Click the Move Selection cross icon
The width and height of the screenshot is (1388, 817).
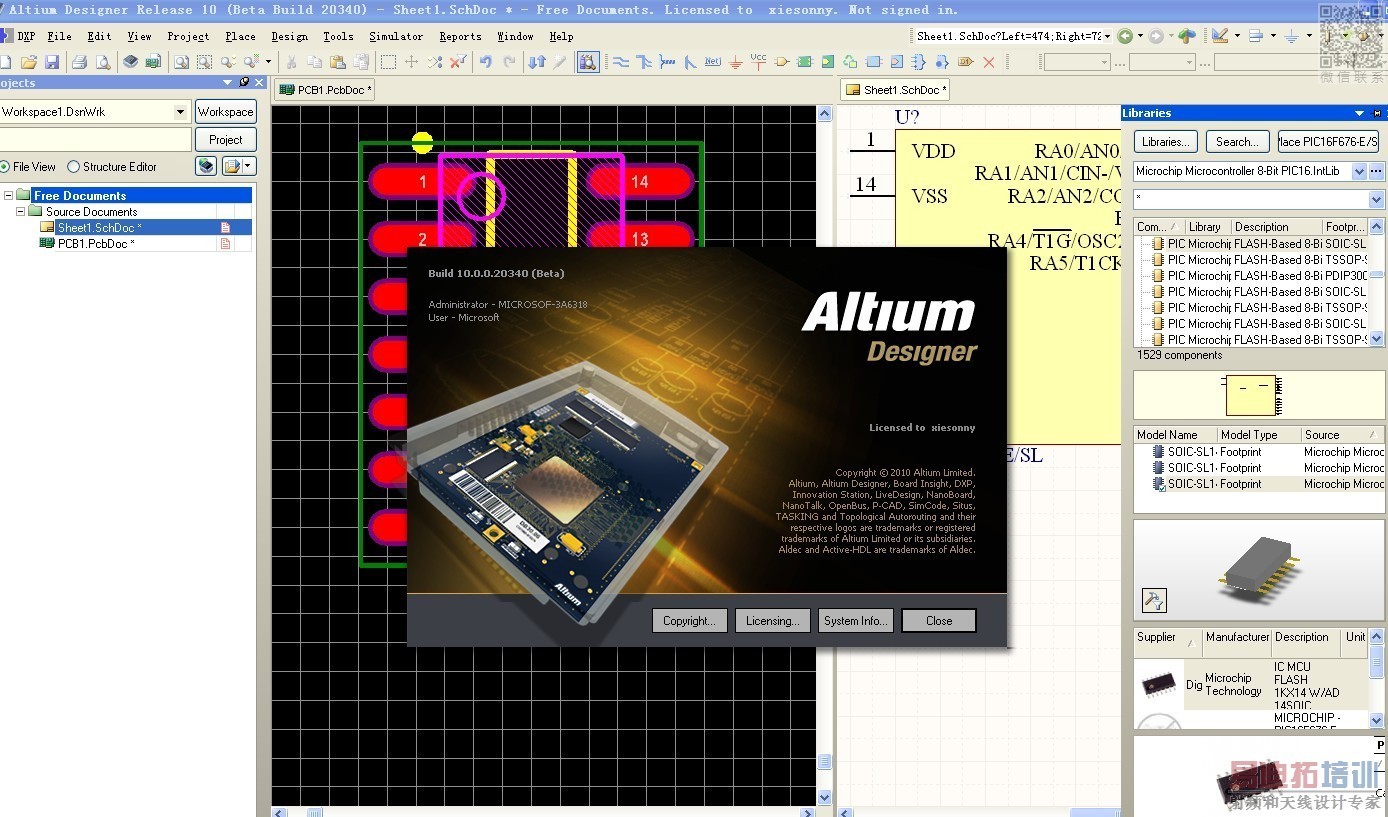[411, 62]
